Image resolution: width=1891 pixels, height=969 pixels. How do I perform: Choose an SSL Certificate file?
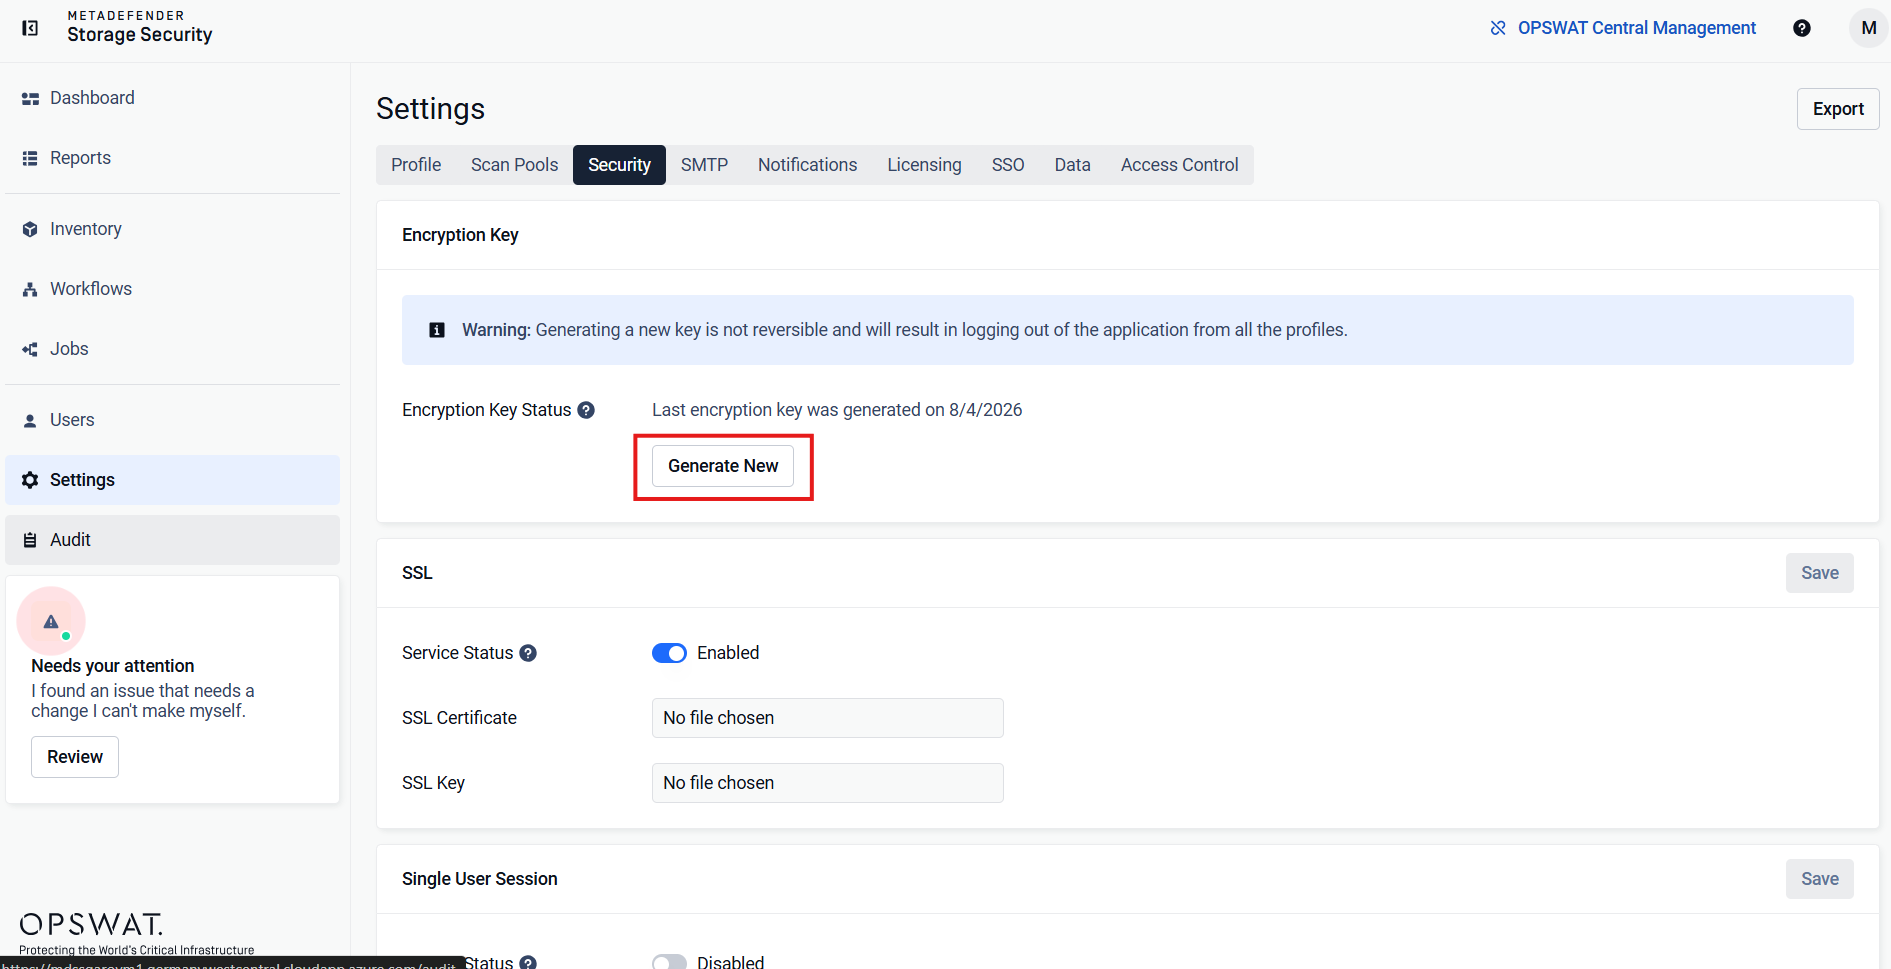click(827, 718)
